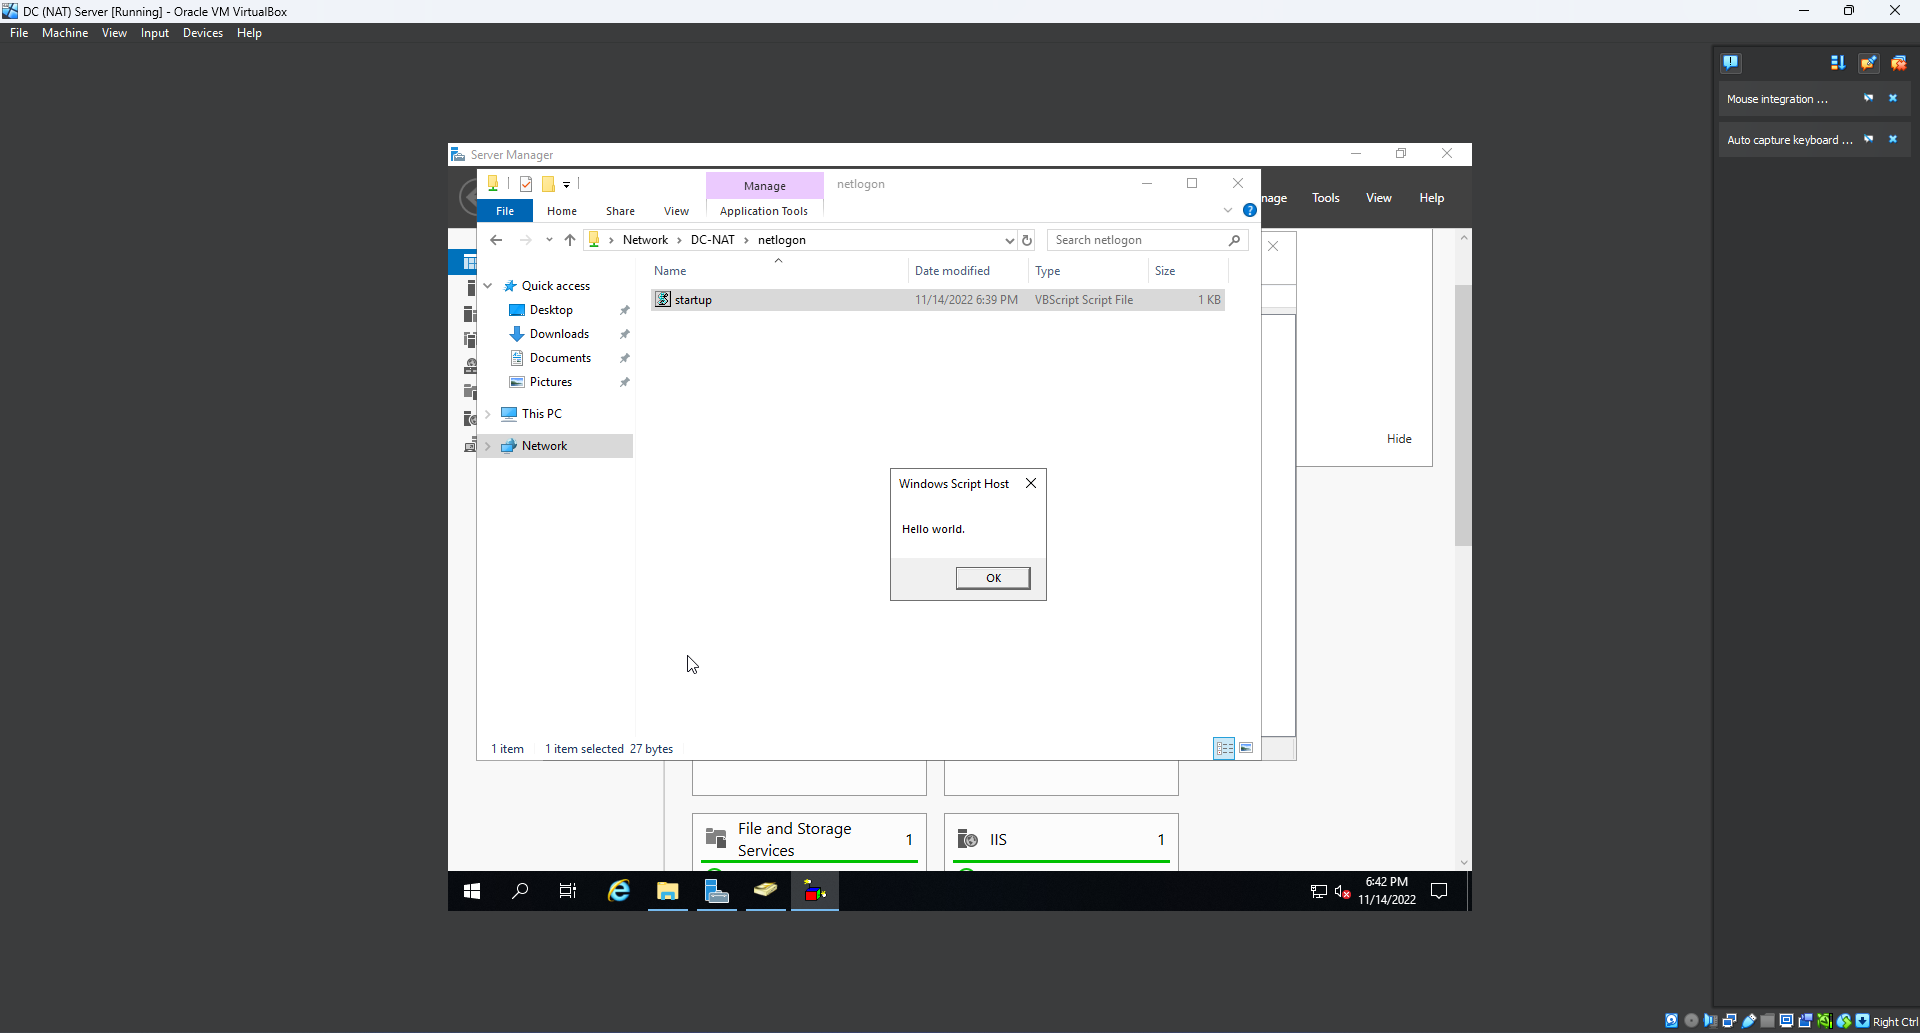Open the Action Center notifications icon

[x=1439, y=891]
